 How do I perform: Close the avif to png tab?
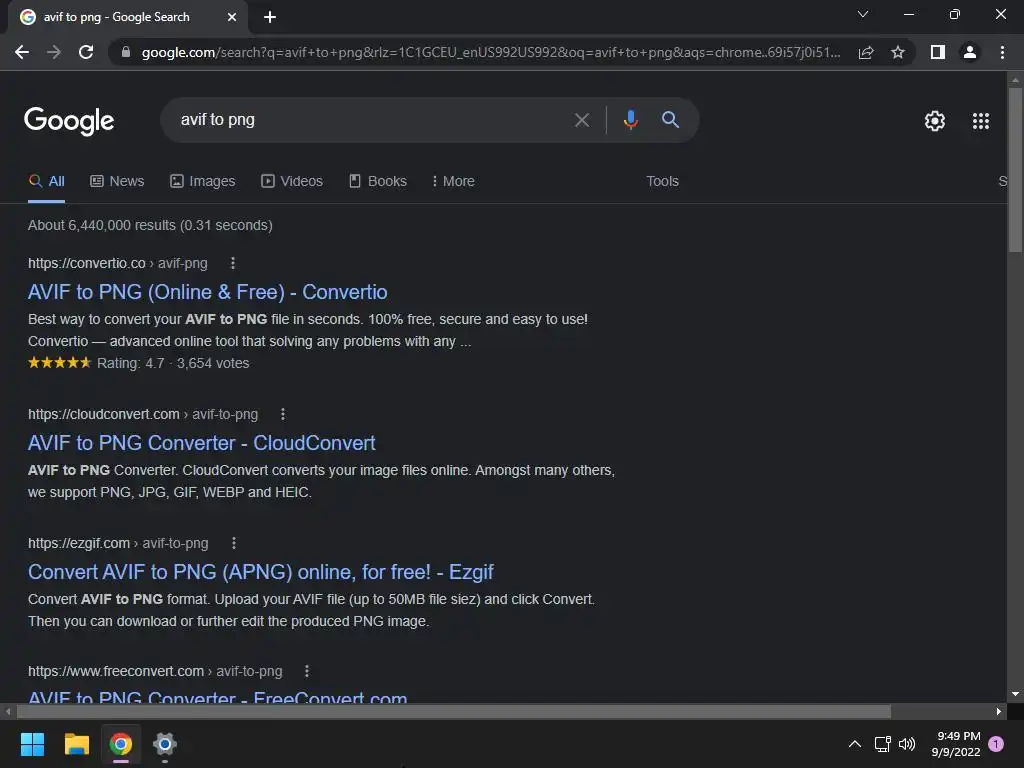point(232,18)
